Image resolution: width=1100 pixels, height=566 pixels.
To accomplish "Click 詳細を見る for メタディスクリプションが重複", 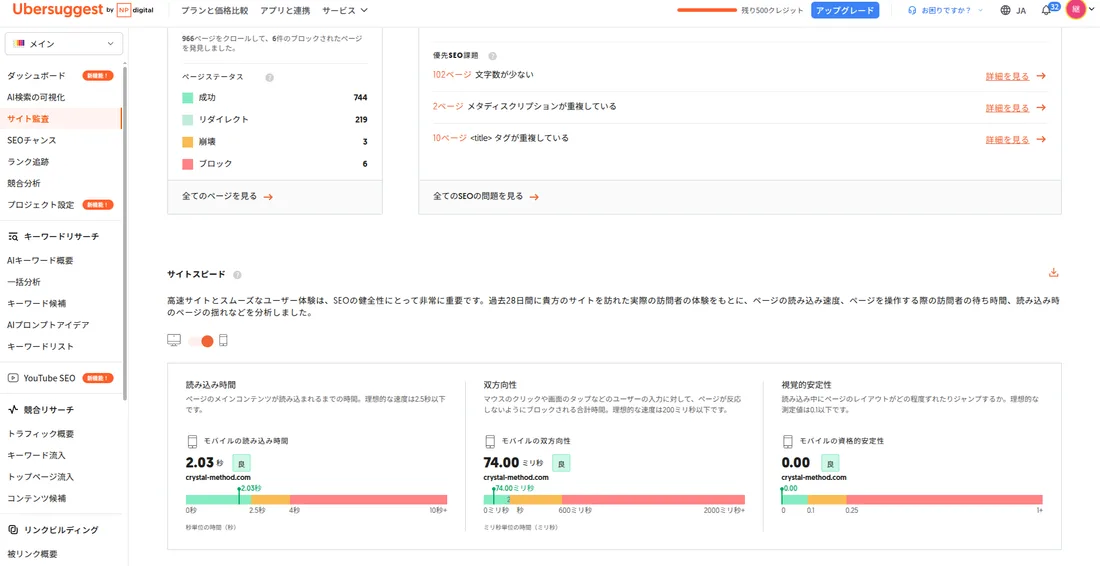I will pyautogui.click(x=1008, y=108).
